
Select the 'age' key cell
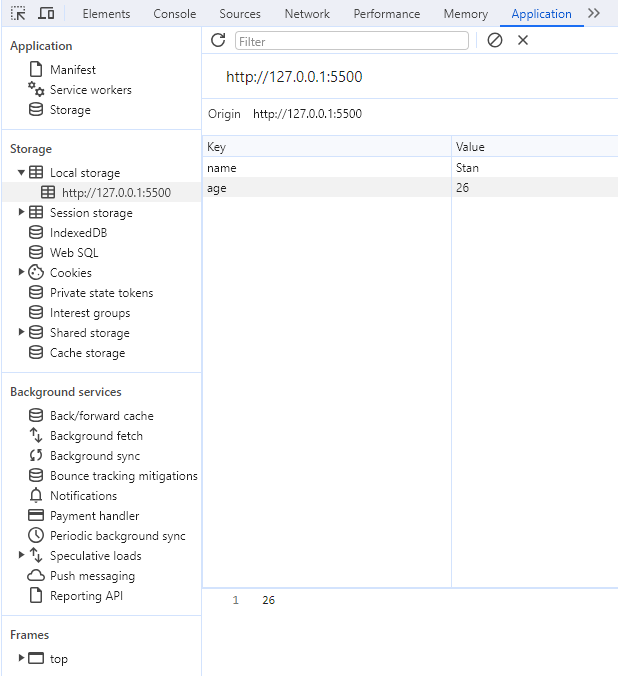click(x=326, y=188)
